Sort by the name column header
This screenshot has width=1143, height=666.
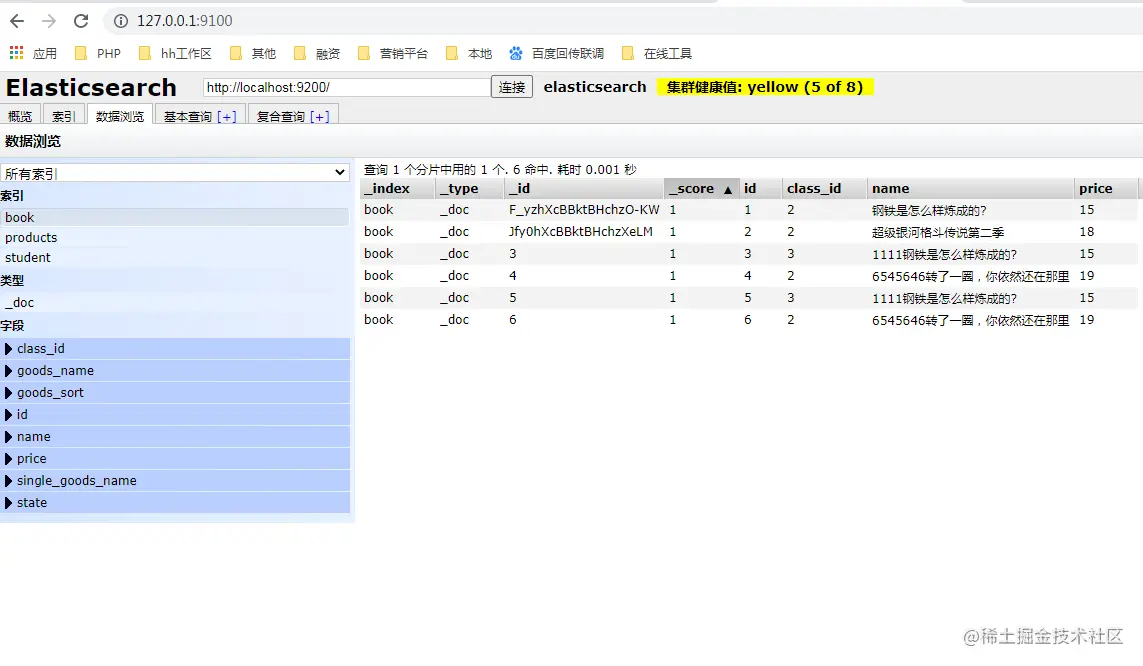click(970, 188)
